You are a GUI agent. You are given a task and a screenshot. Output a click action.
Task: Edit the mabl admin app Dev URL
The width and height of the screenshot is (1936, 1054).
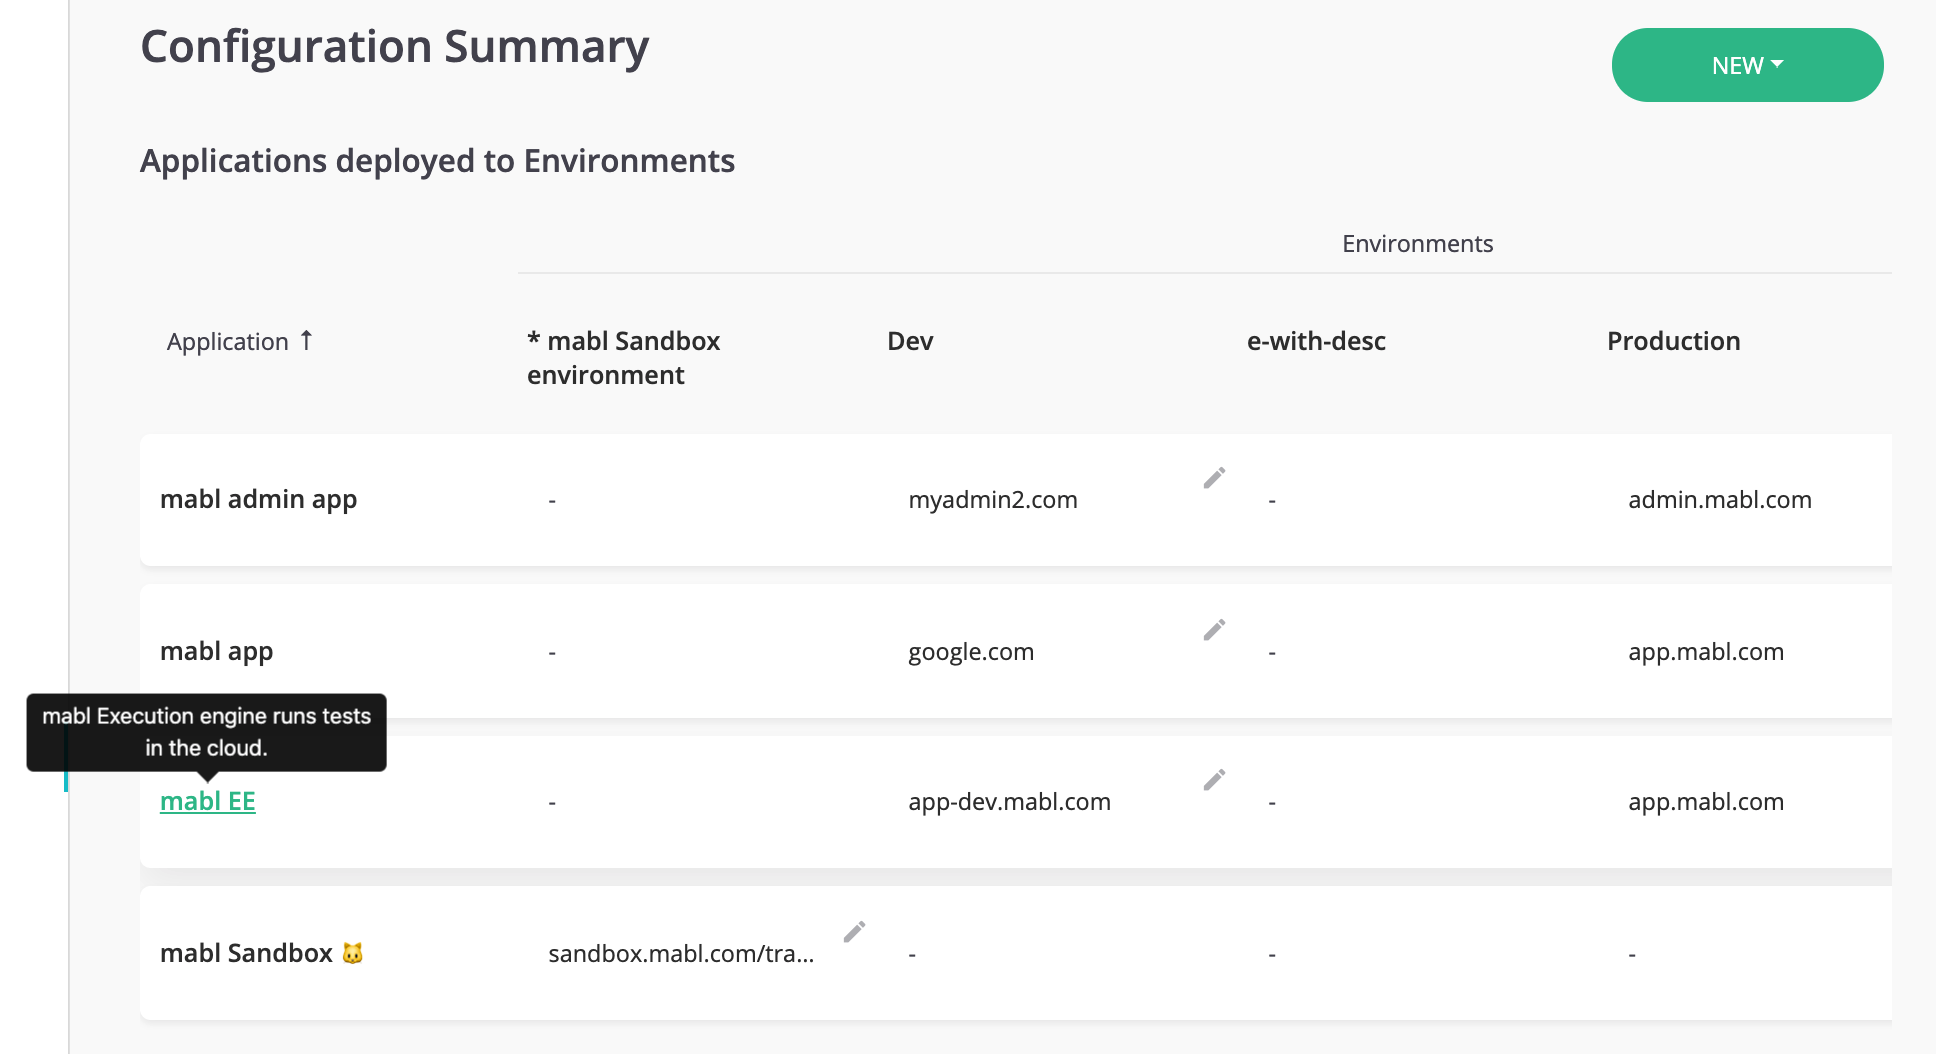click(1214, 478)
